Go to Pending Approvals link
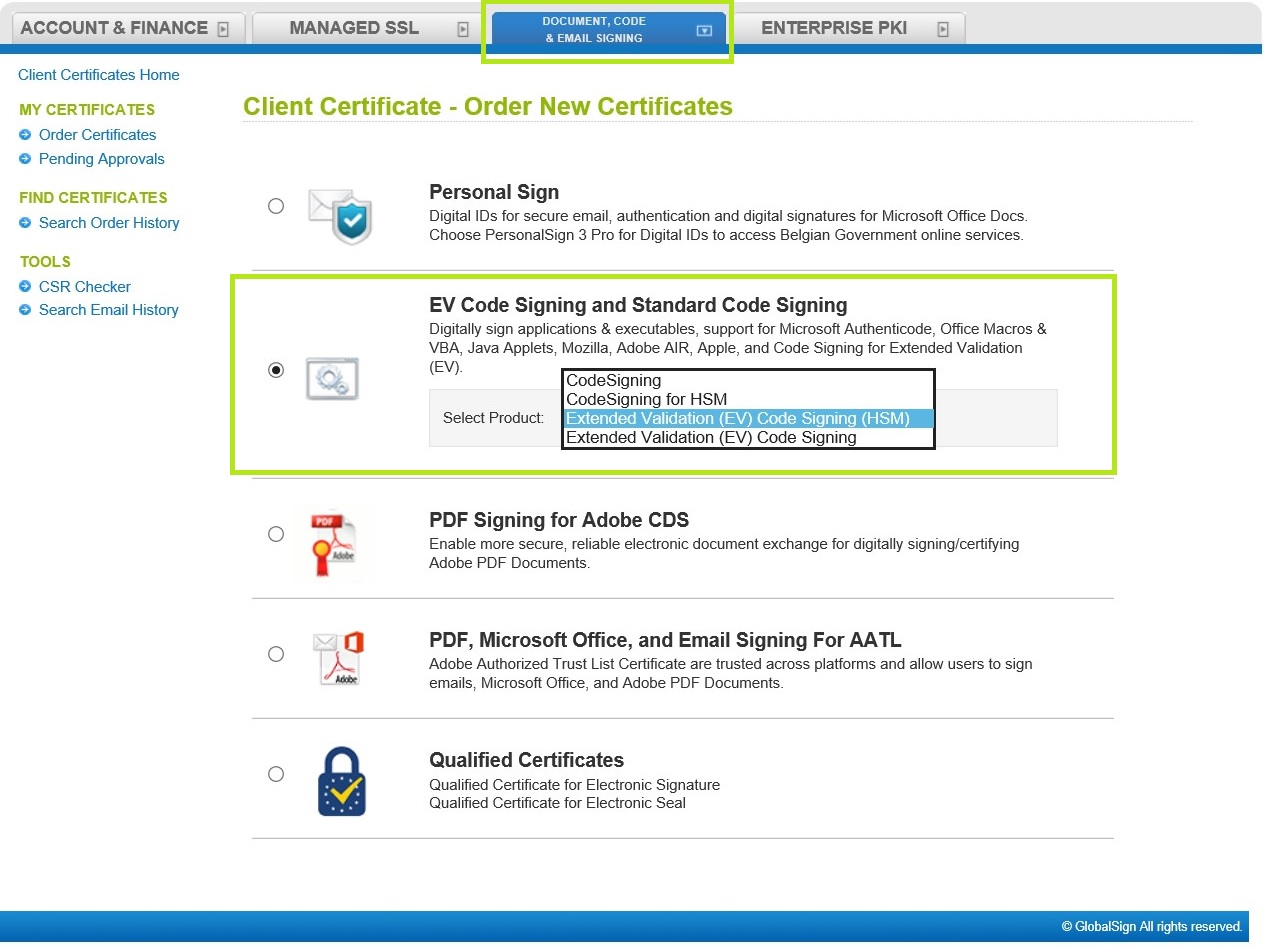This screenshot has width=1264, height=949. pos(101,159)
